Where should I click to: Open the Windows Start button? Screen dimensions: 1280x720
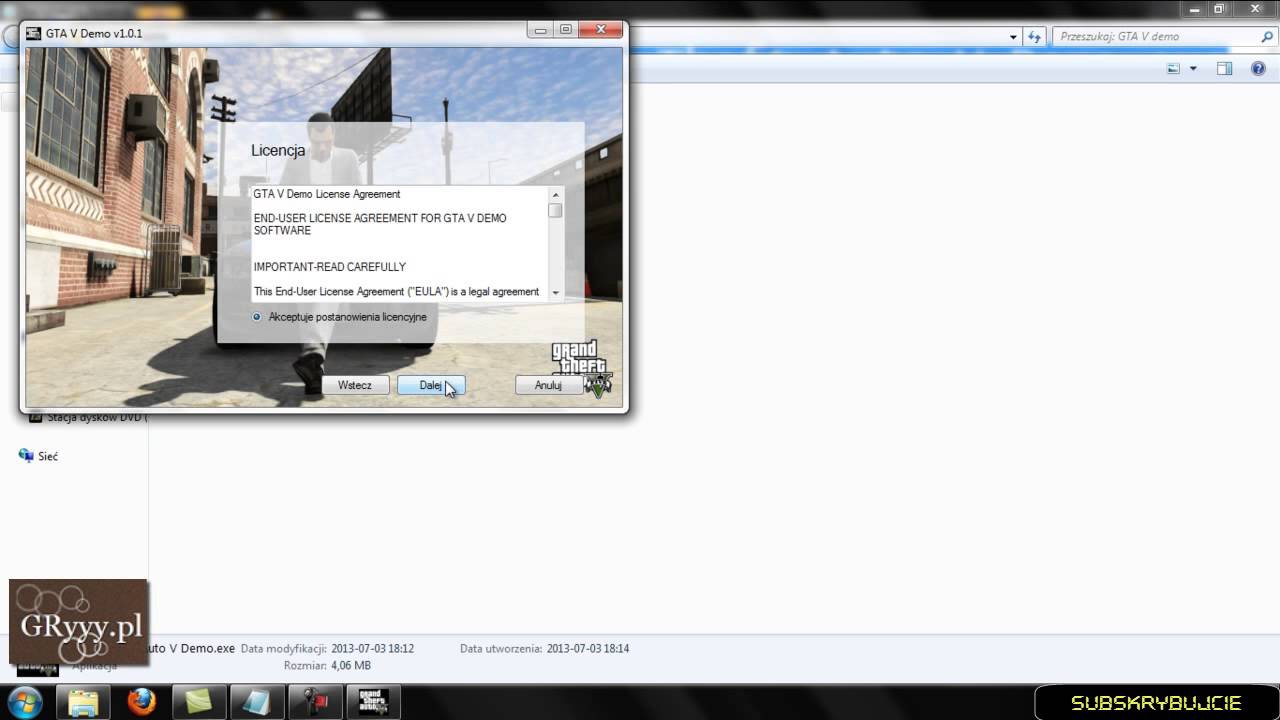[25, 701]
